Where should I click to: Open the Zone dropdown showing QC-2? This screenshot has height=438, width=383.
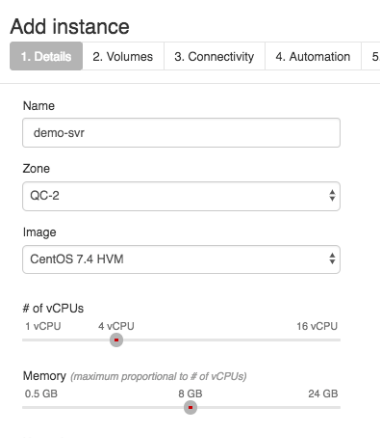pos(181,196)
